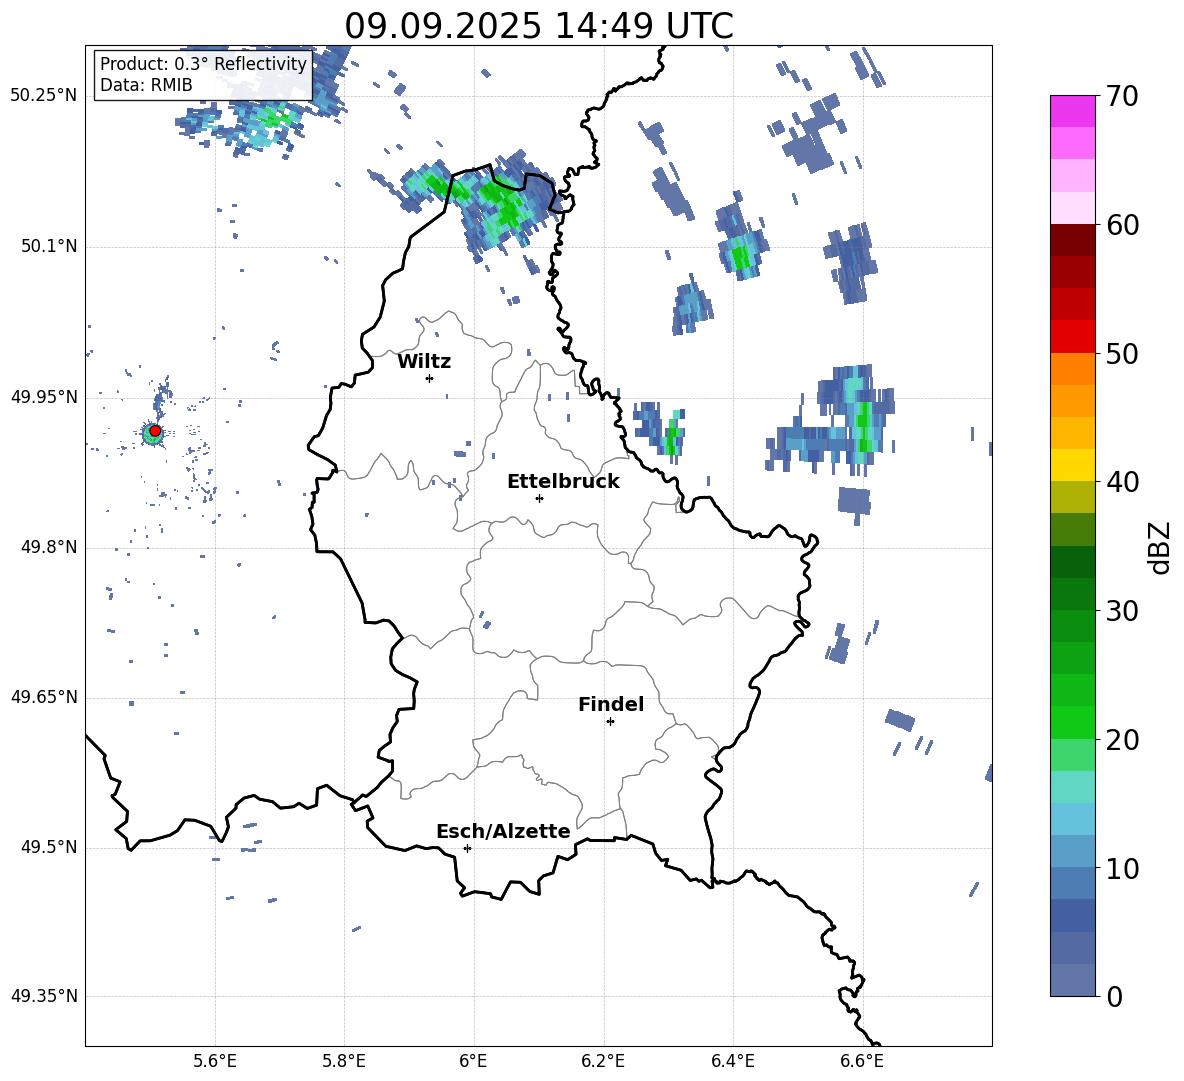Click the magenta top colorbar swatch
This screenshot has height=1081, width=1184.
pyautogui.click(x=1072, y=112)
